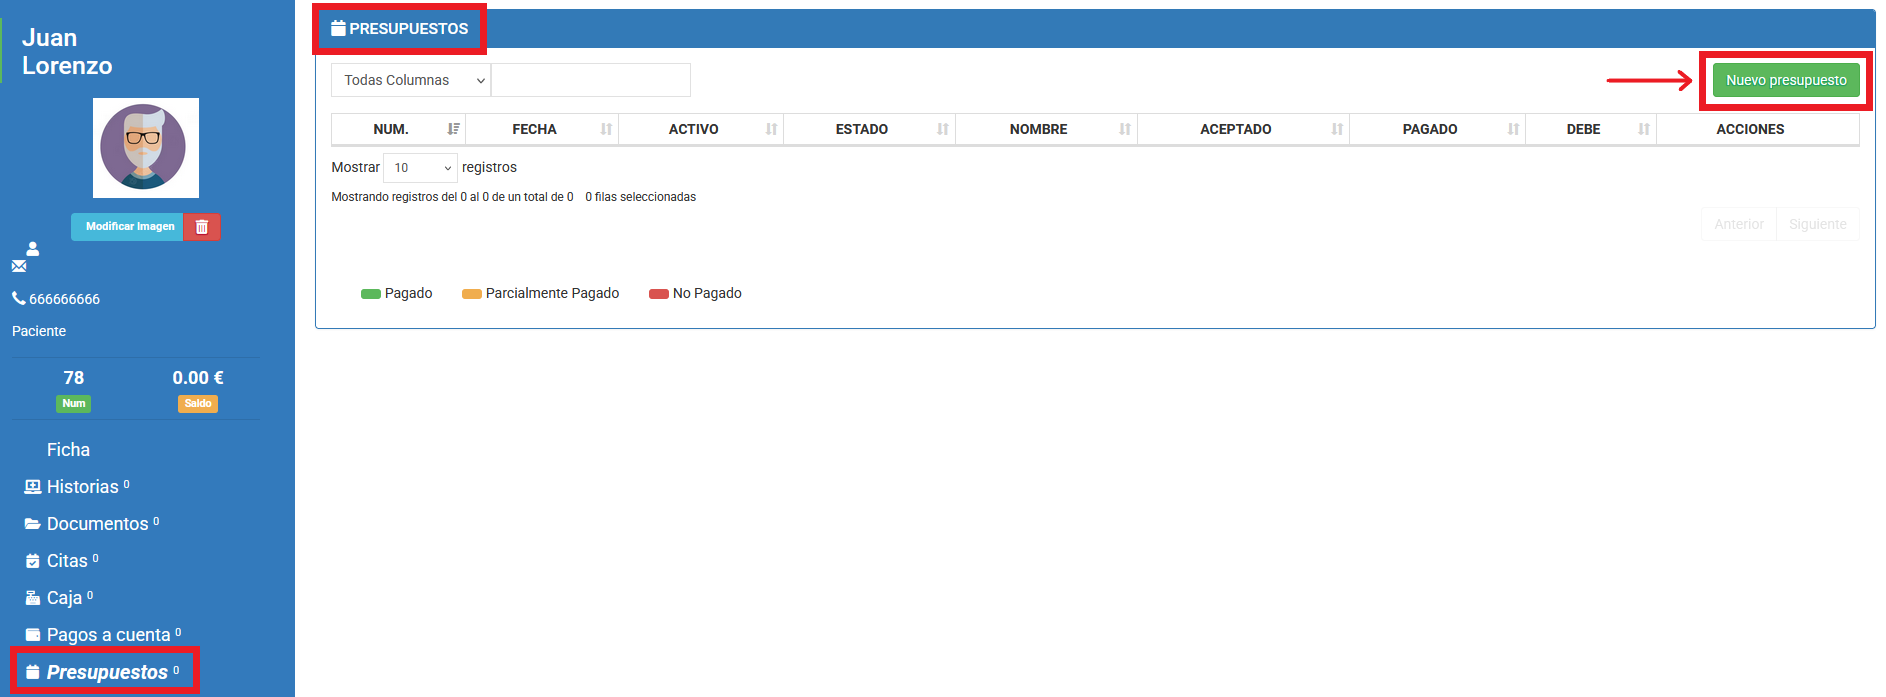The width and height of the screenshot is (1886, 697).
Task: Open the Mostrar registros count dropdown
Action: pos(420,168)
